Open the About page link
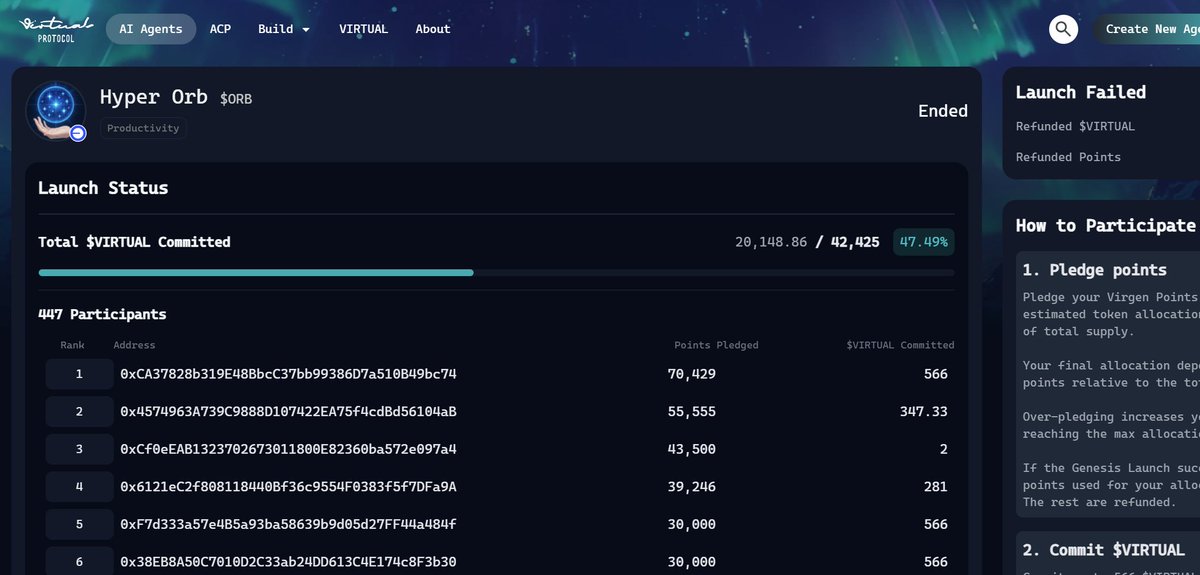 433,29
